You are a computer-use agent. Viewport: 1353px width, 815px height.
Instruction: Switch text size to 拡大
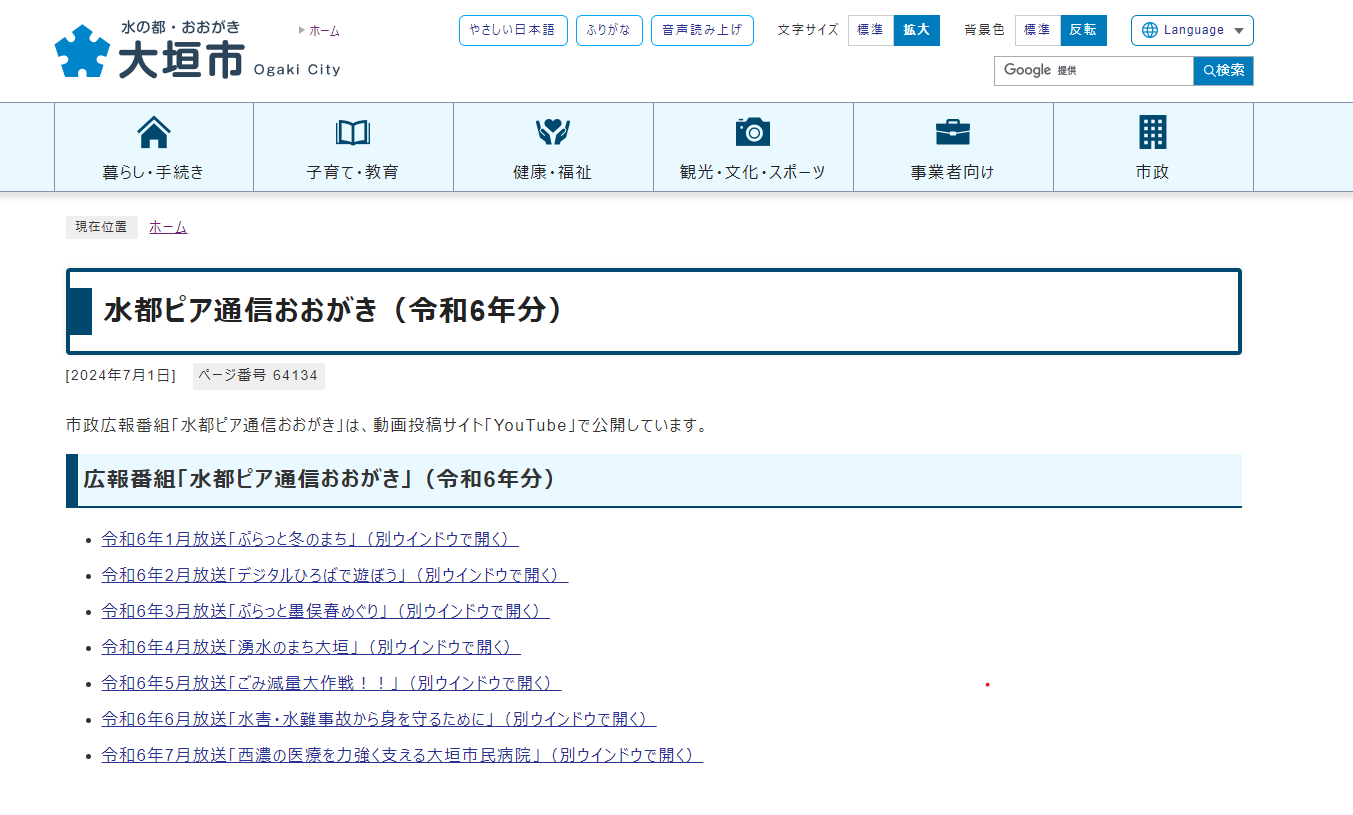[x=916, y=30]
